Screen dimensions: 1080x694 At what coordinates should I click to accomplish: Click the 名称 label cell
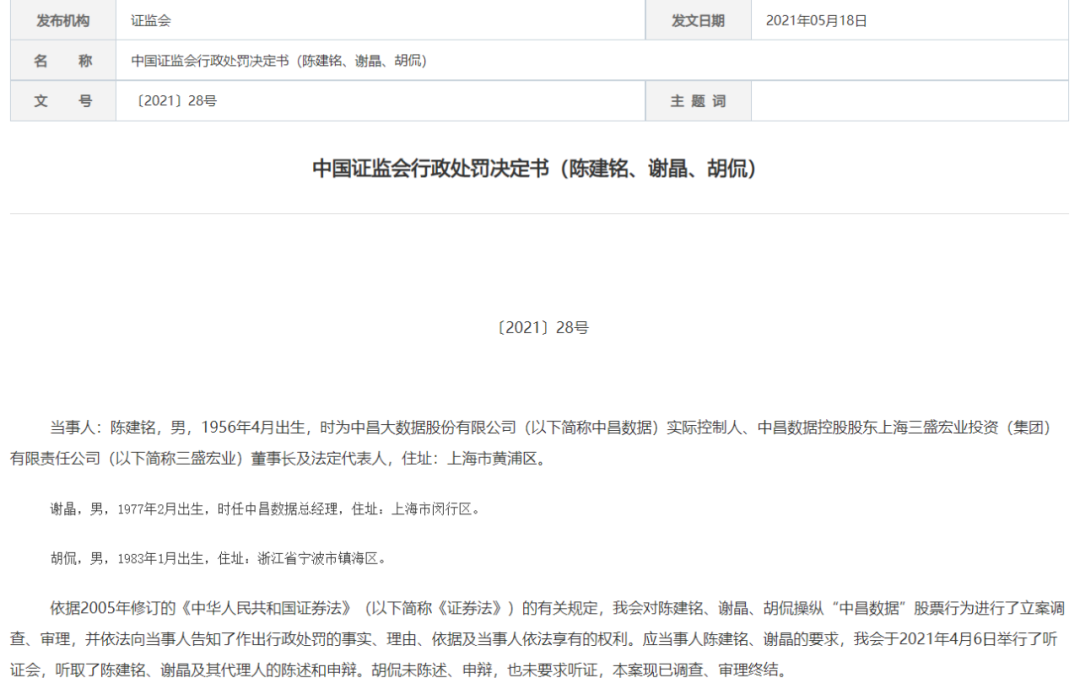pyautogui.click(x=63, y=61)
